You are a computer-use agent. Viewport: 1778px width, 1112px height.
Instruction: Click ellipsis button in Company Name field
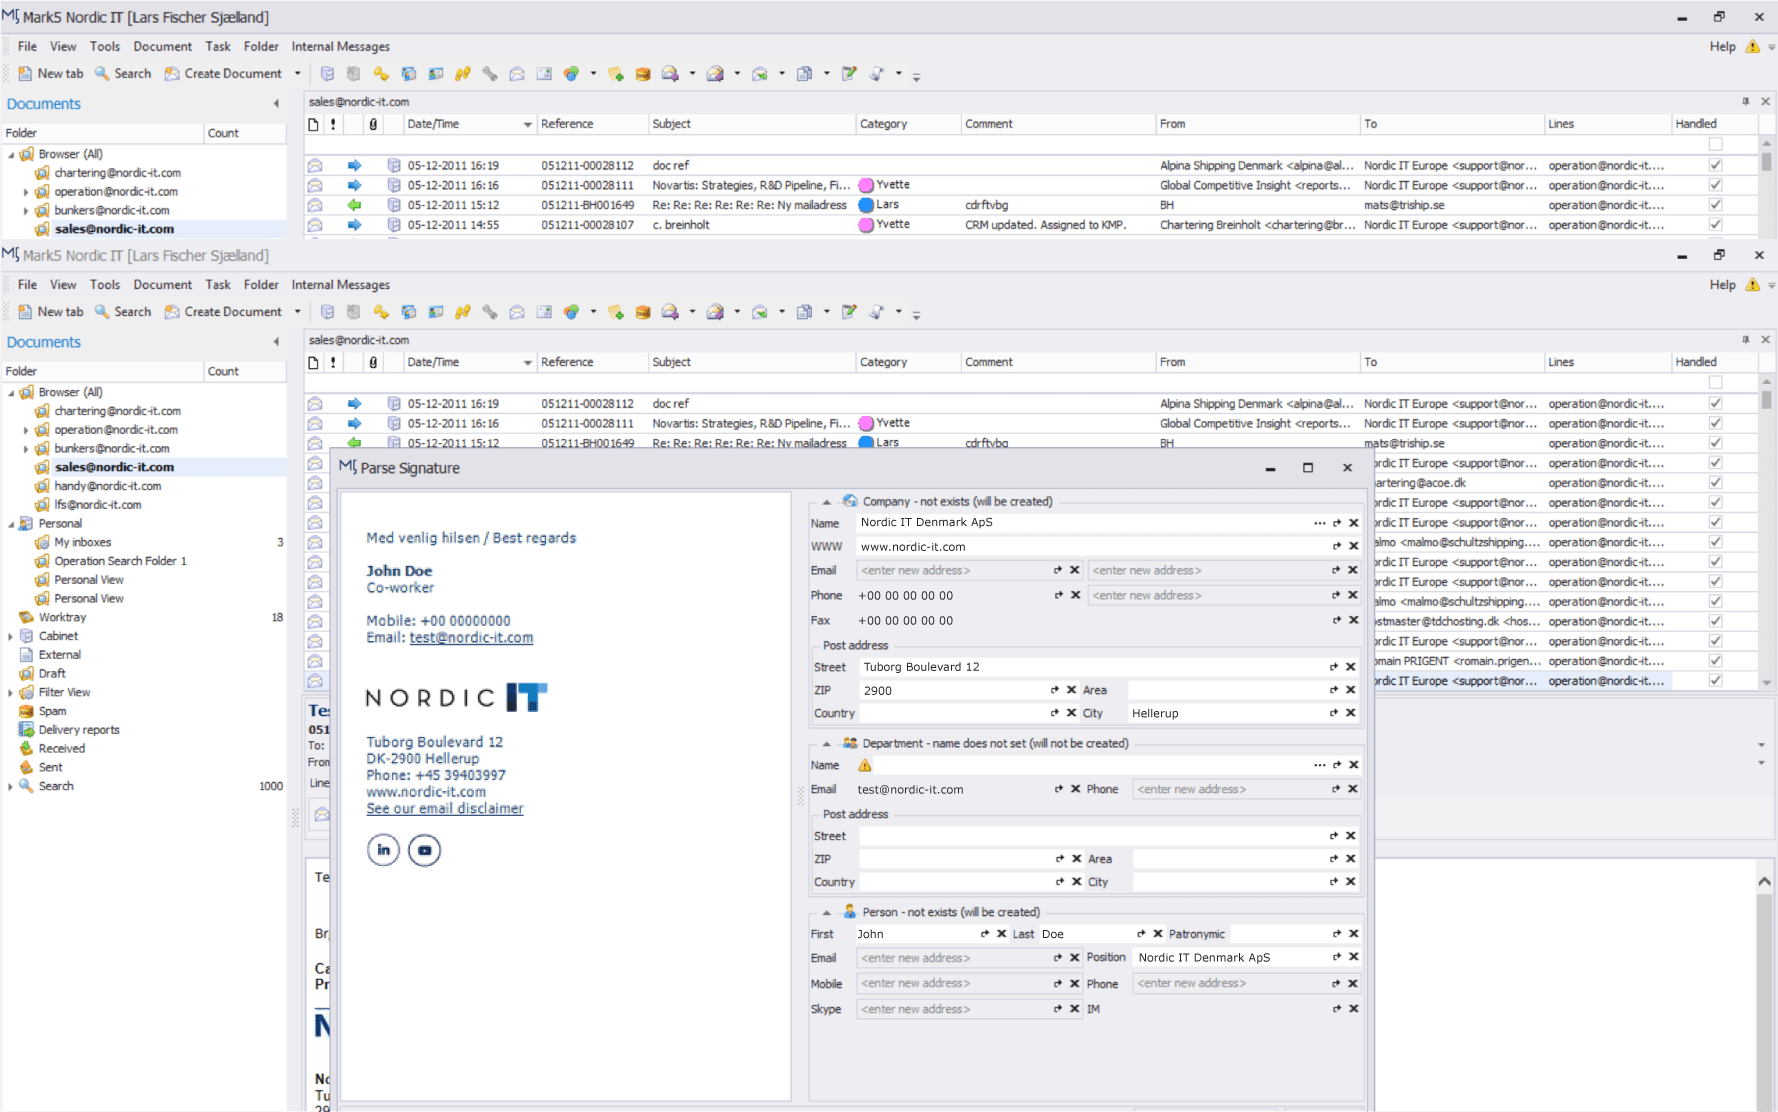pyautogui.click(x=1319, y=523)
